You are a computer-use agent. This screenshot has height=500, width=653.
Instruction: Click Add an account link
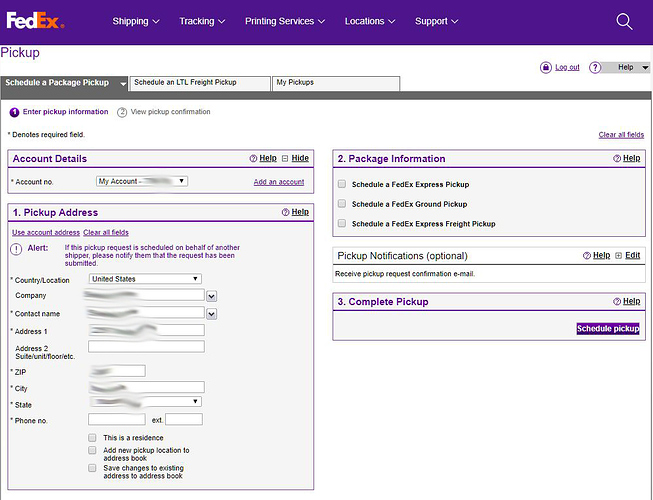pos(279,182)
